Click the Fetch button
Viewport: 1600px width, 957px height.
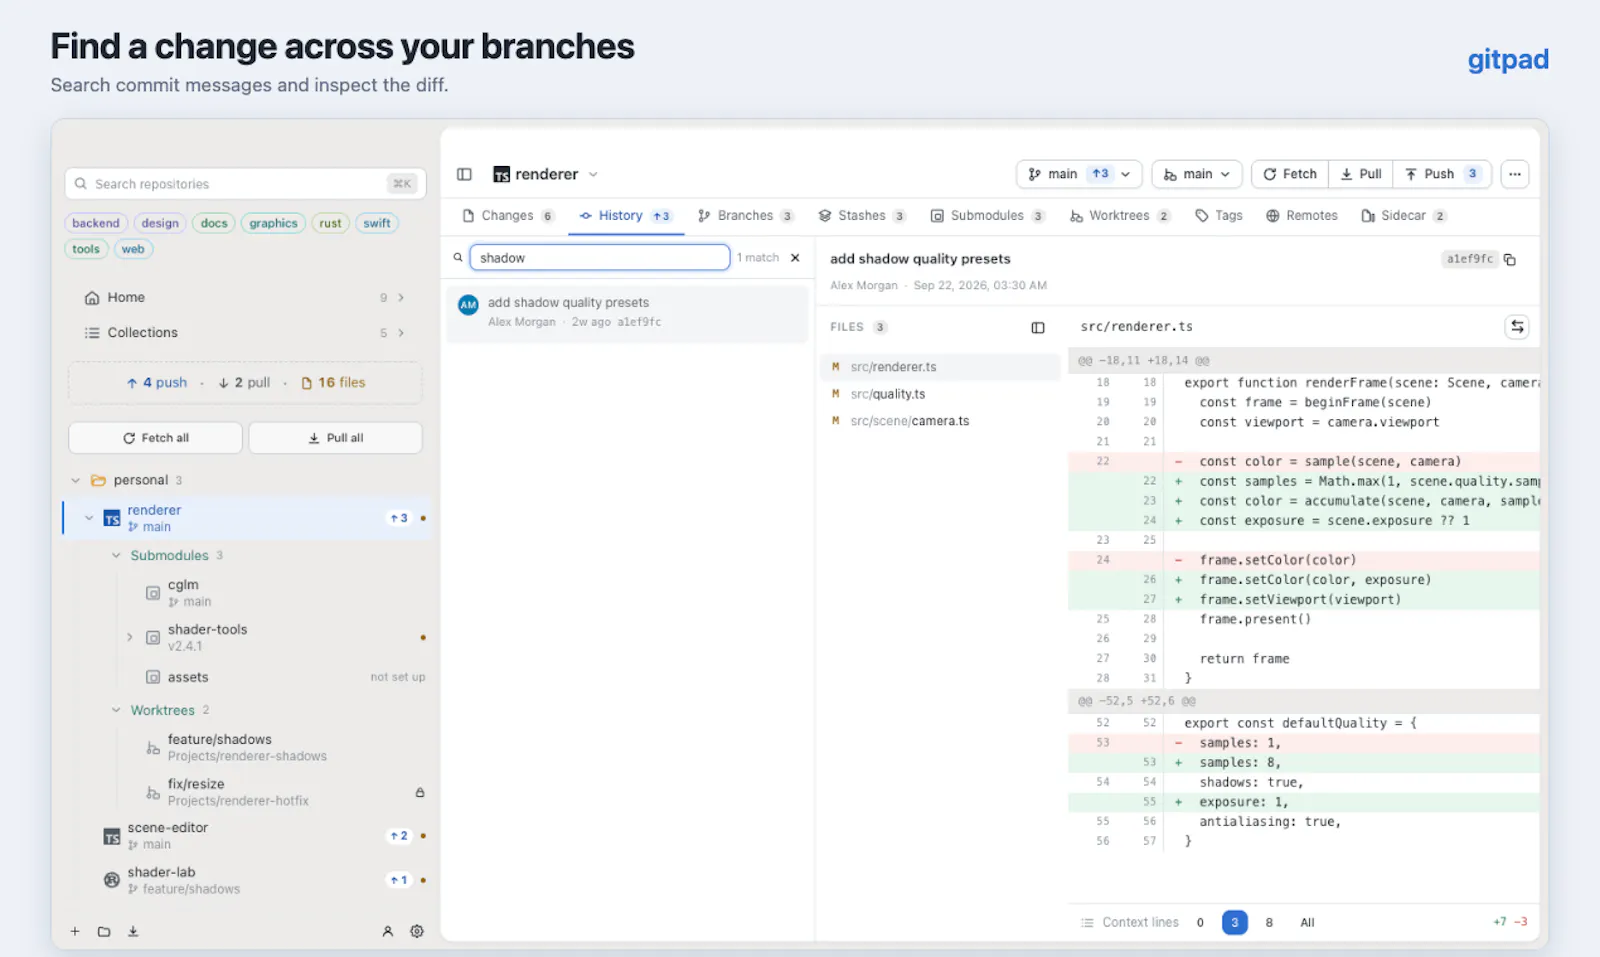(1290, 174)
